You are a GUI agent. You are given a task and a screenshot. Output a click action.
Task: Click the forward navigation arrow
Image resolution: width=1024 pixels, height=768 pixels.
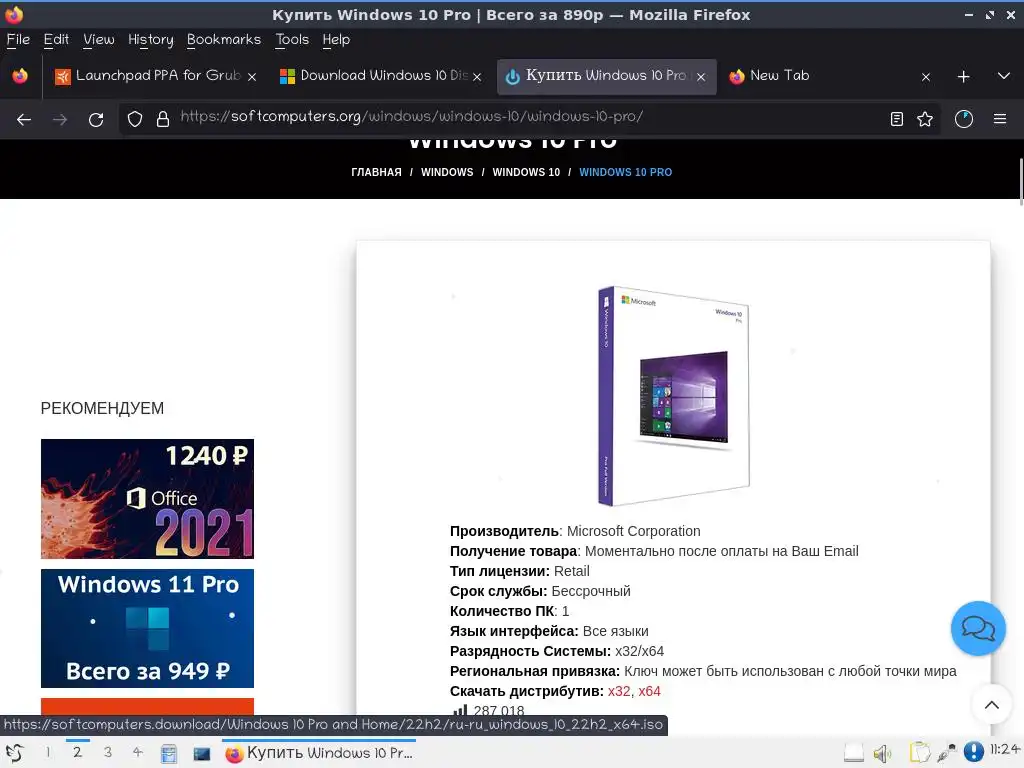pyautogui.click(x=60, y=120)
